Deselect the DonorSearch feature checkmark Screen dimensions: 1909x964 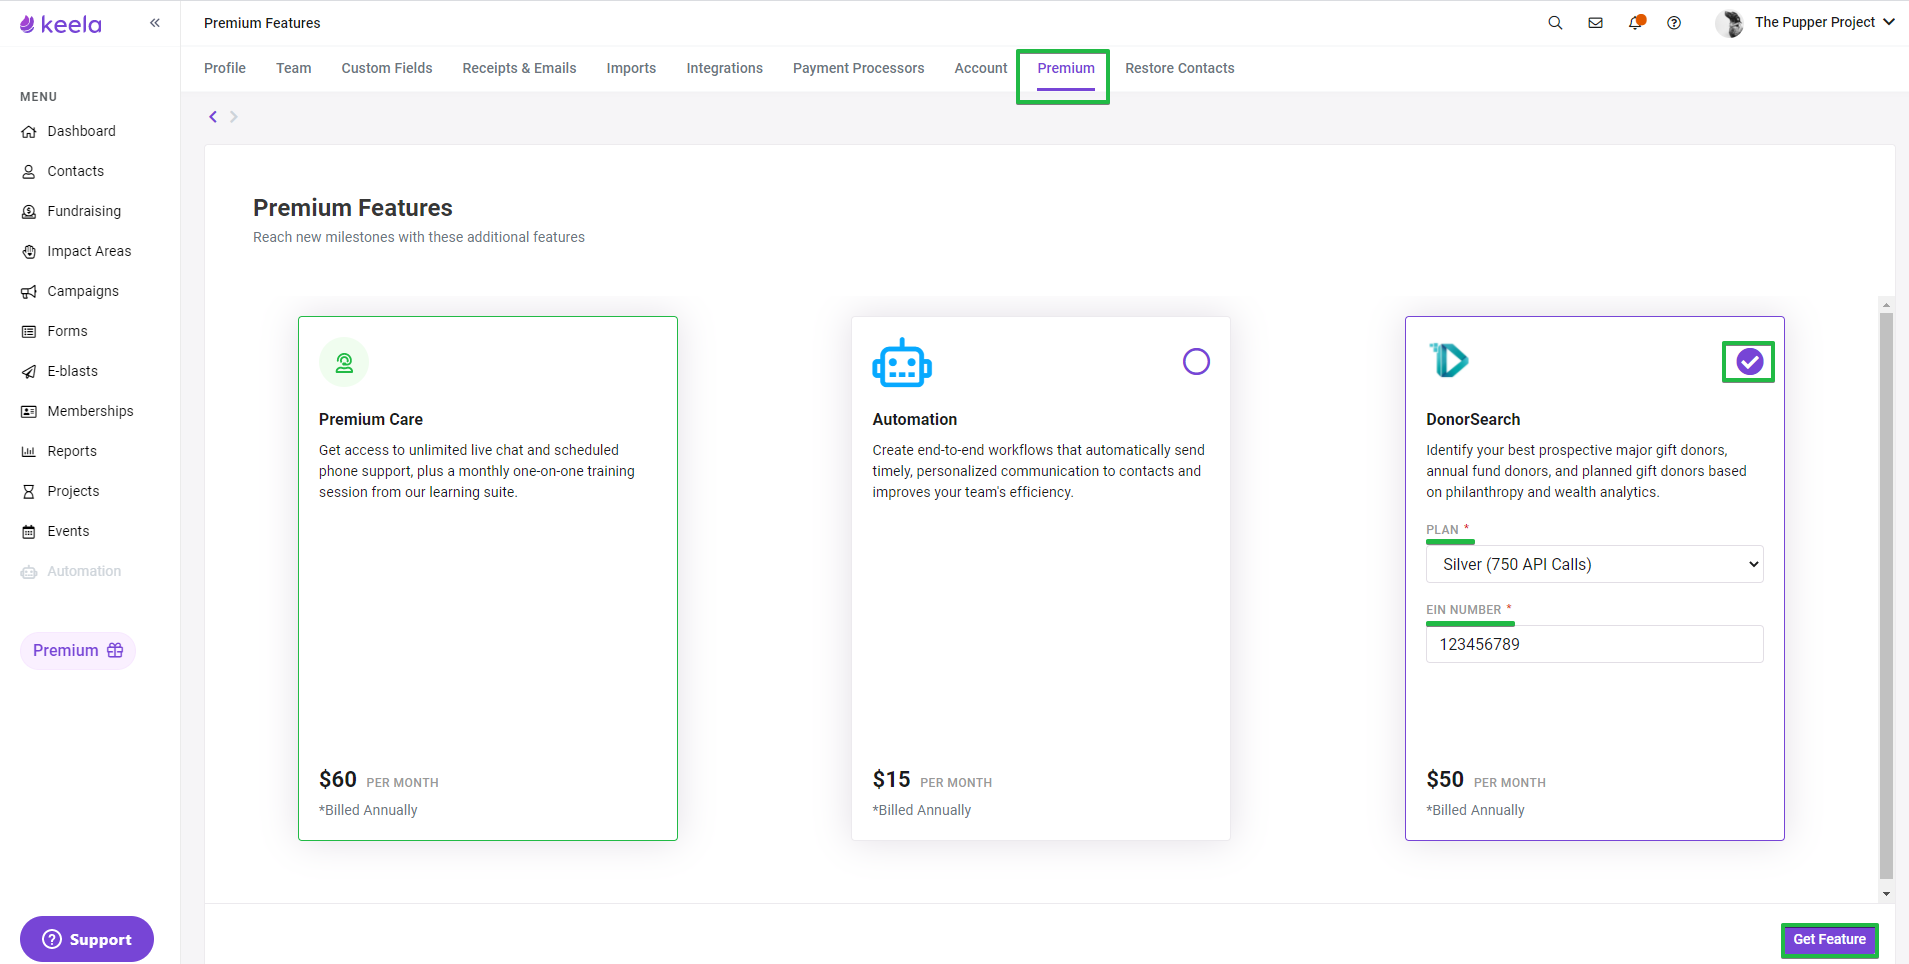point(1749,362)
